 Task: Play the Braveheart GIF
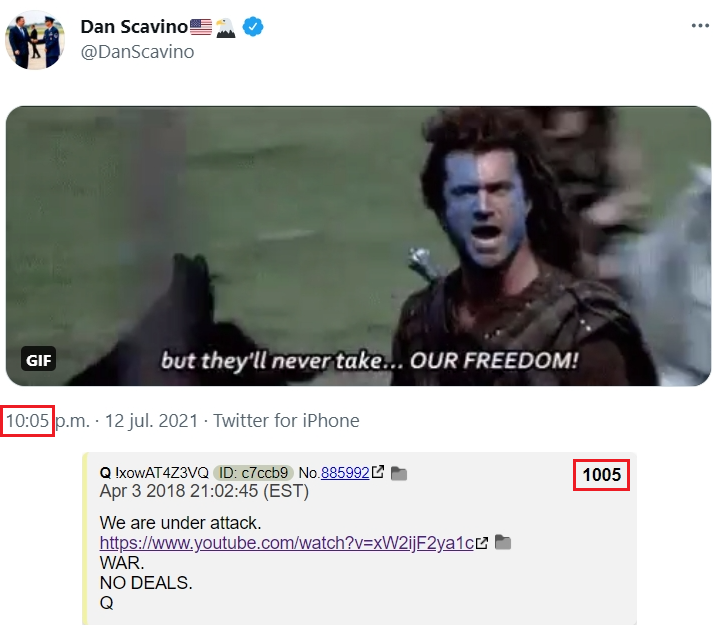358,246
